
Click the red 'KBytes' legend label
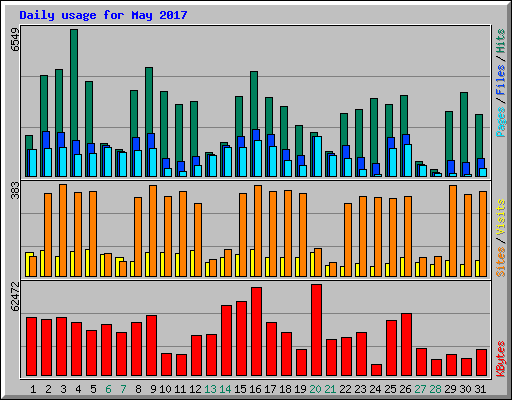click(501, 359)
